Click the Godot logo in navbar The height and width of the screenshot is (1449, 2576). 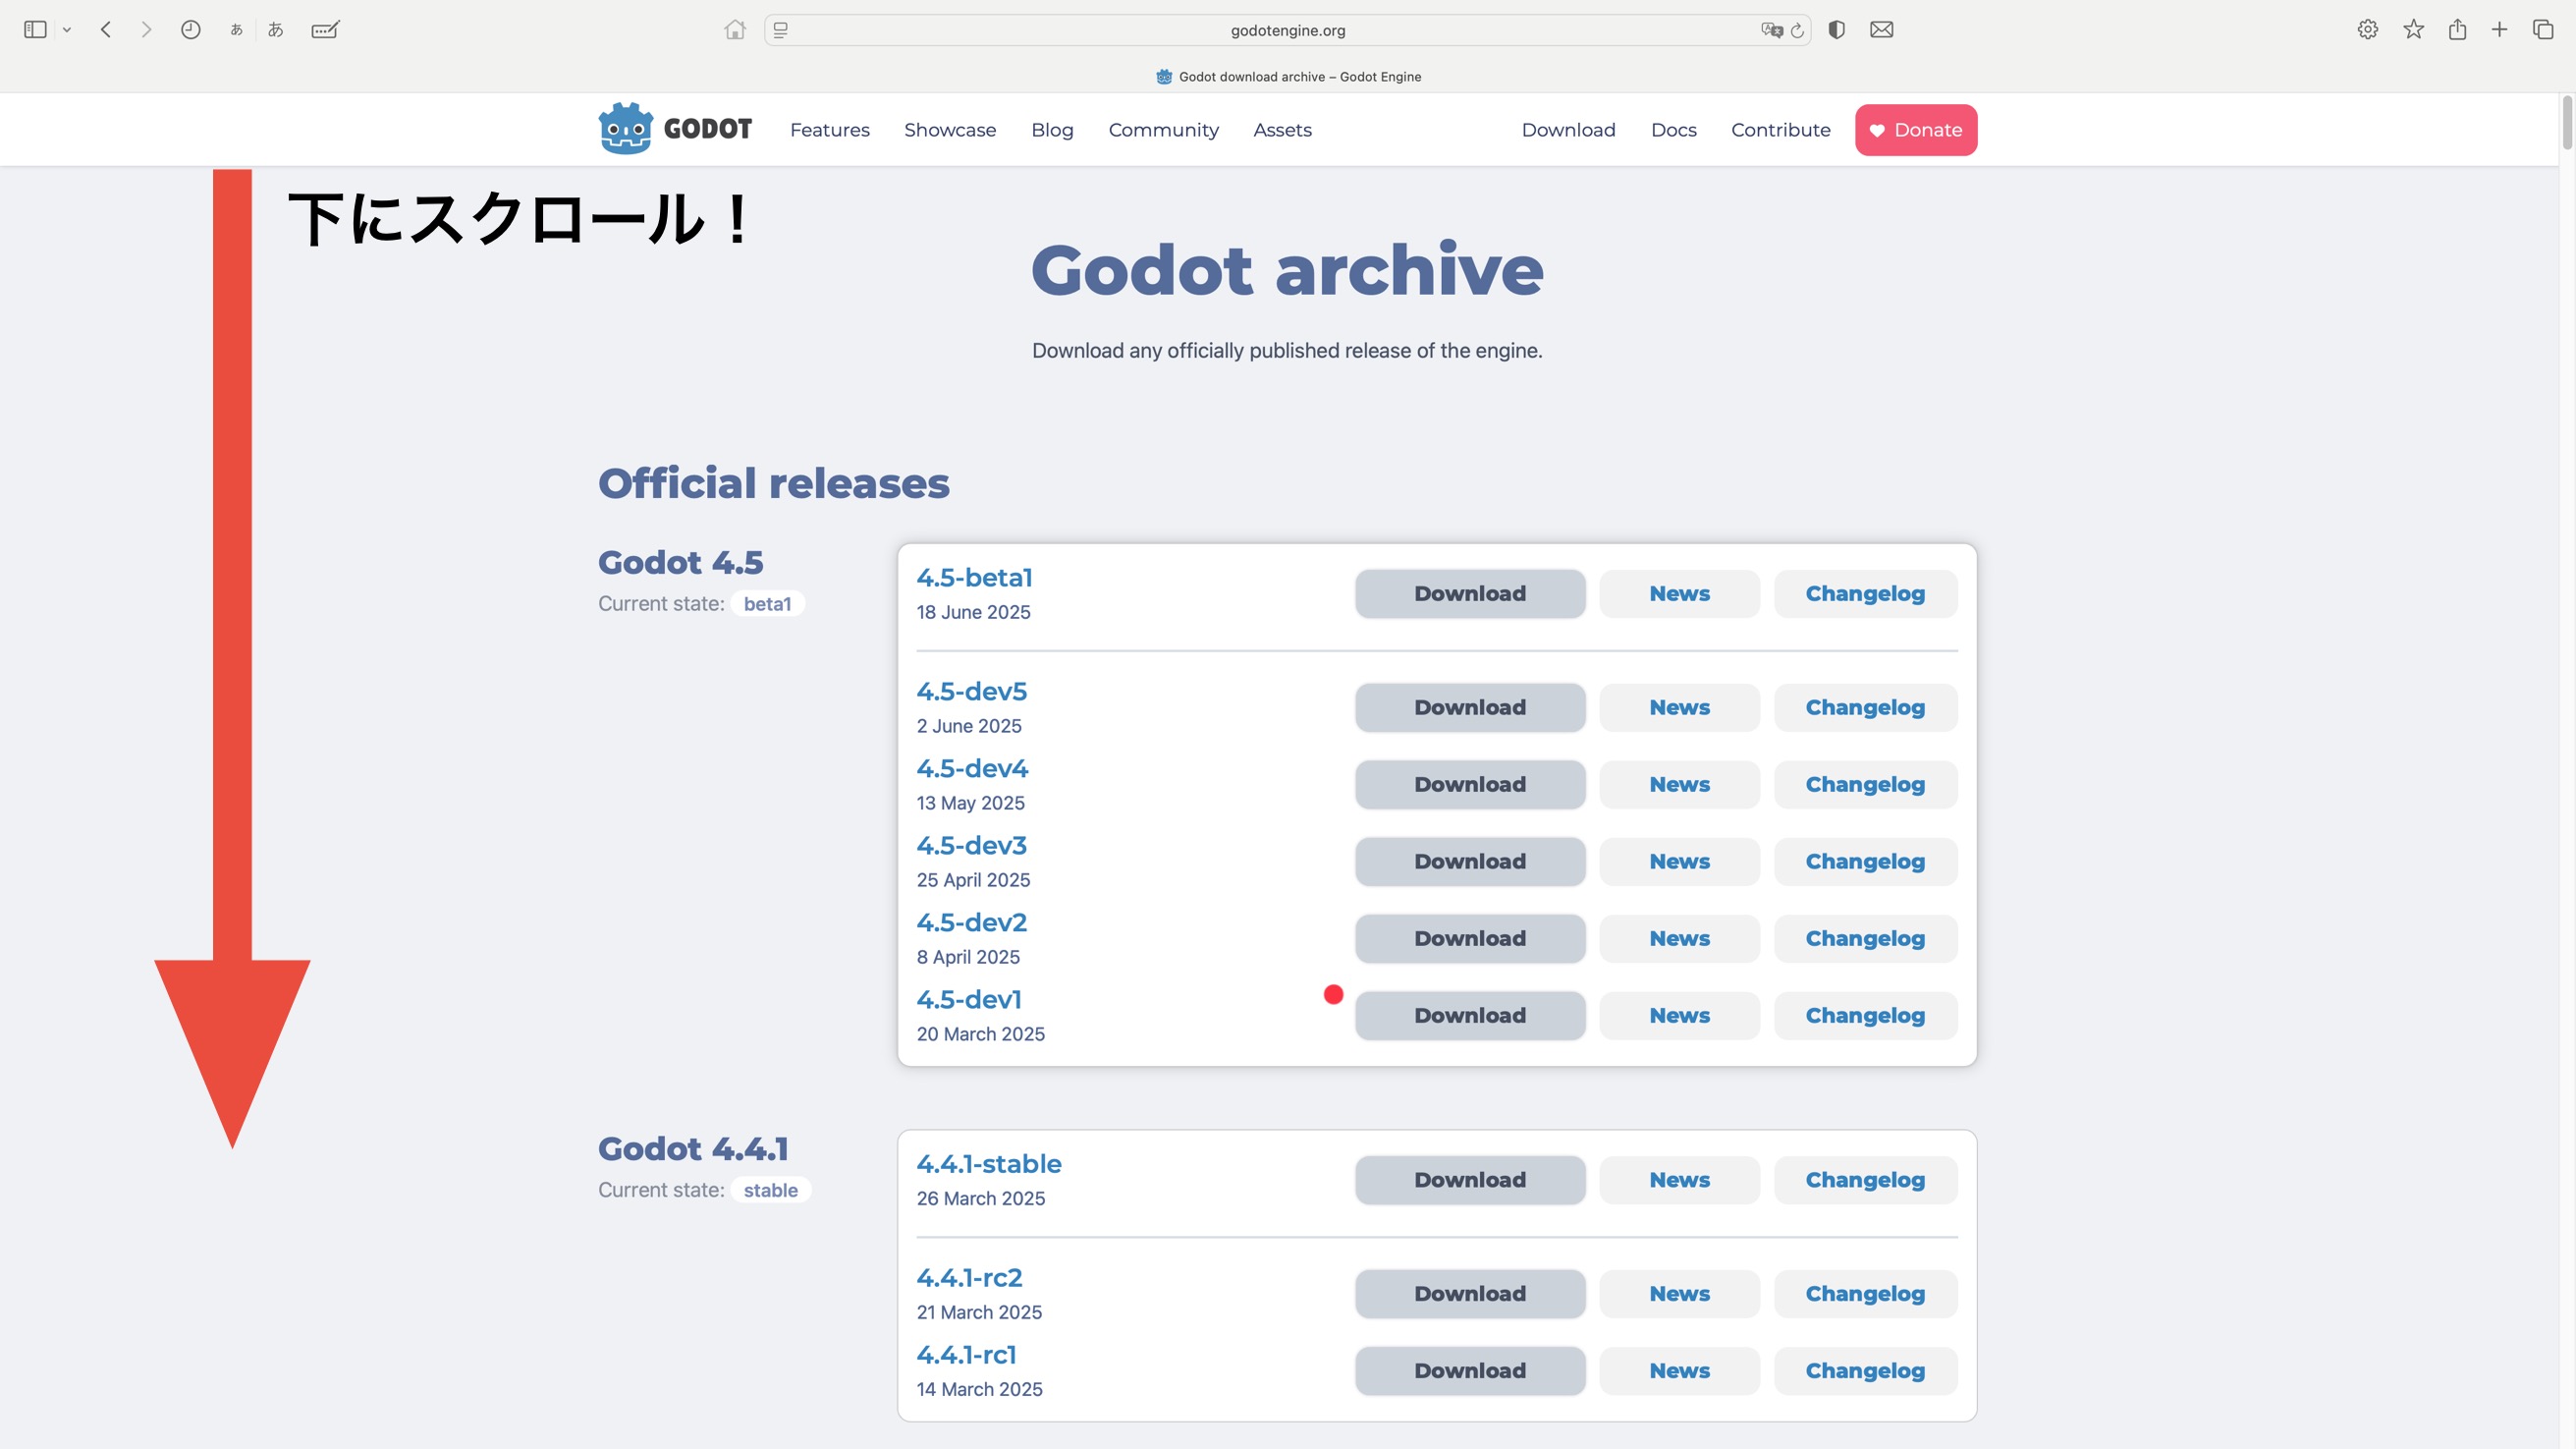tap(675, 129)
